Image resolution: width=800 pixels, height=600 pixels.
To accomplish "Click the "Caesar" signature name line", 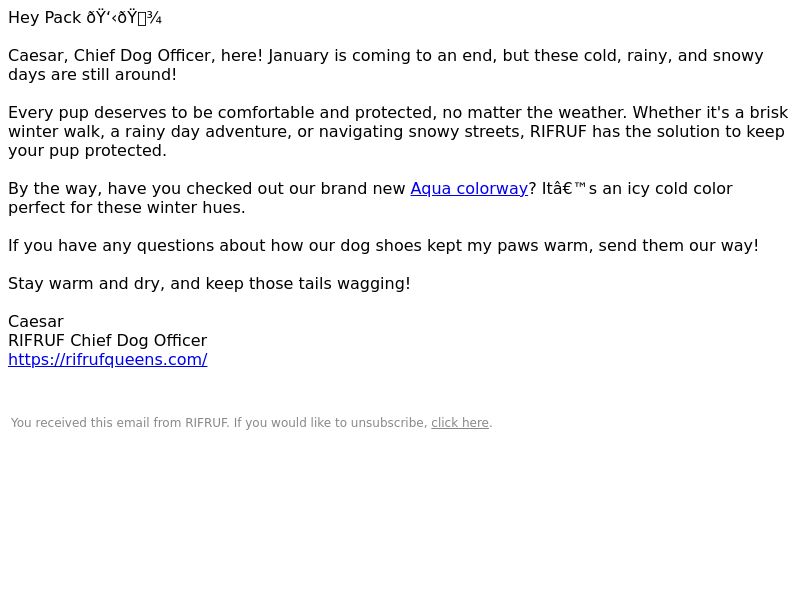I will point(36,322).
